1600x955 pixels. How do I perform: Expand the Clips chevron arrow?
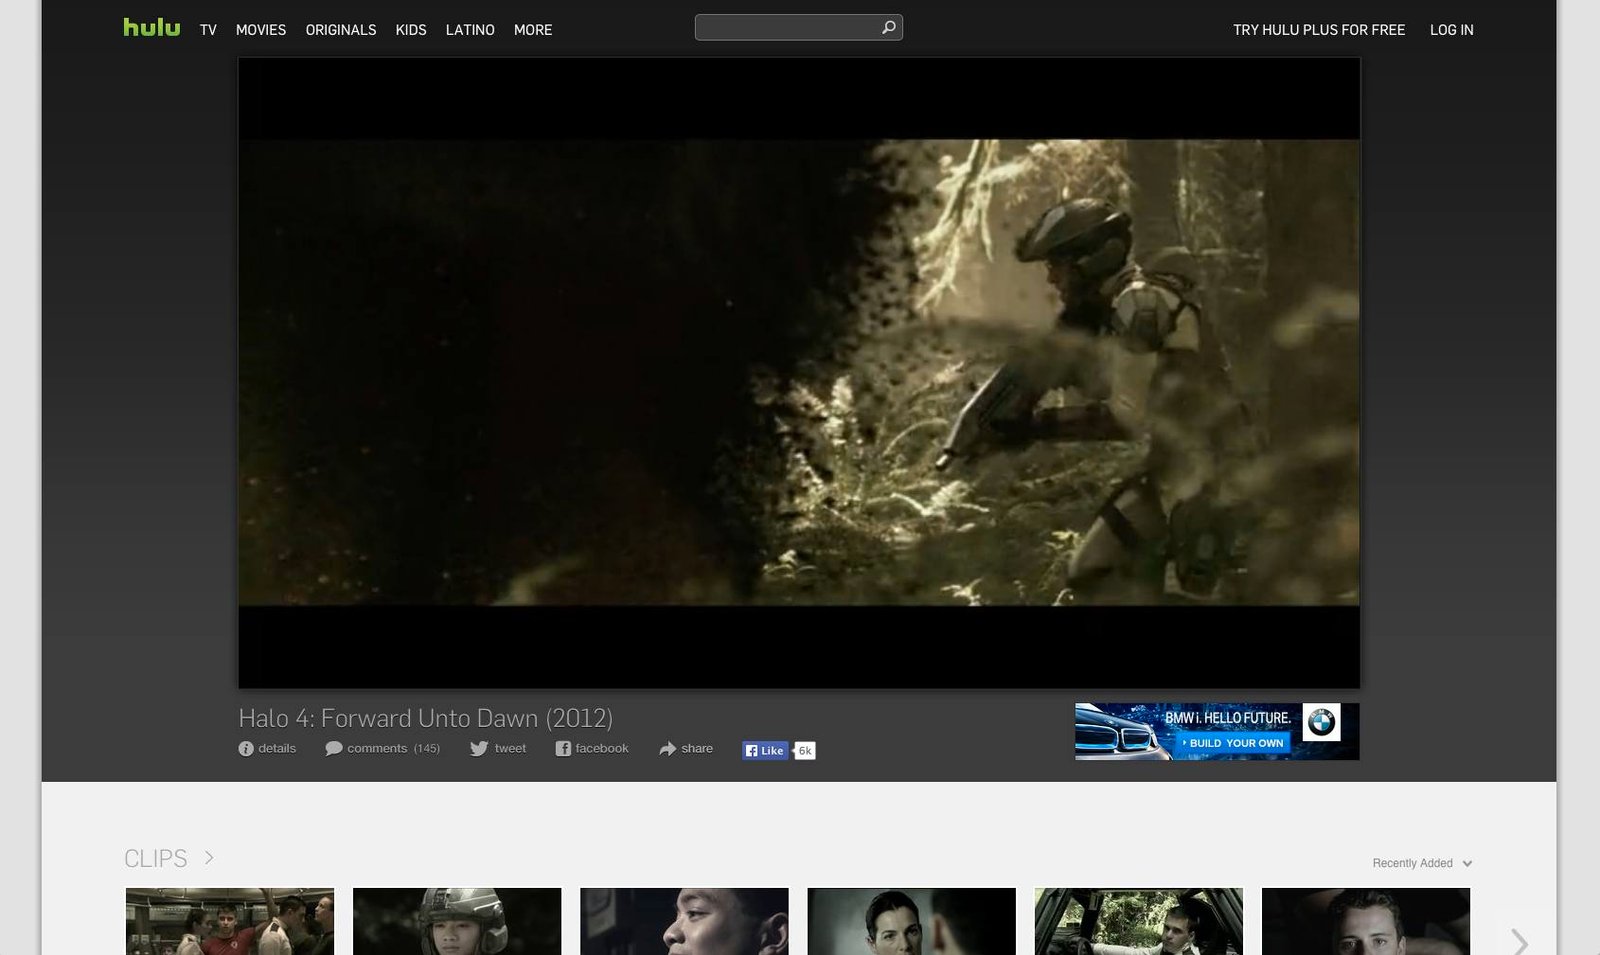pyautogui.click(x=209, y=857)
